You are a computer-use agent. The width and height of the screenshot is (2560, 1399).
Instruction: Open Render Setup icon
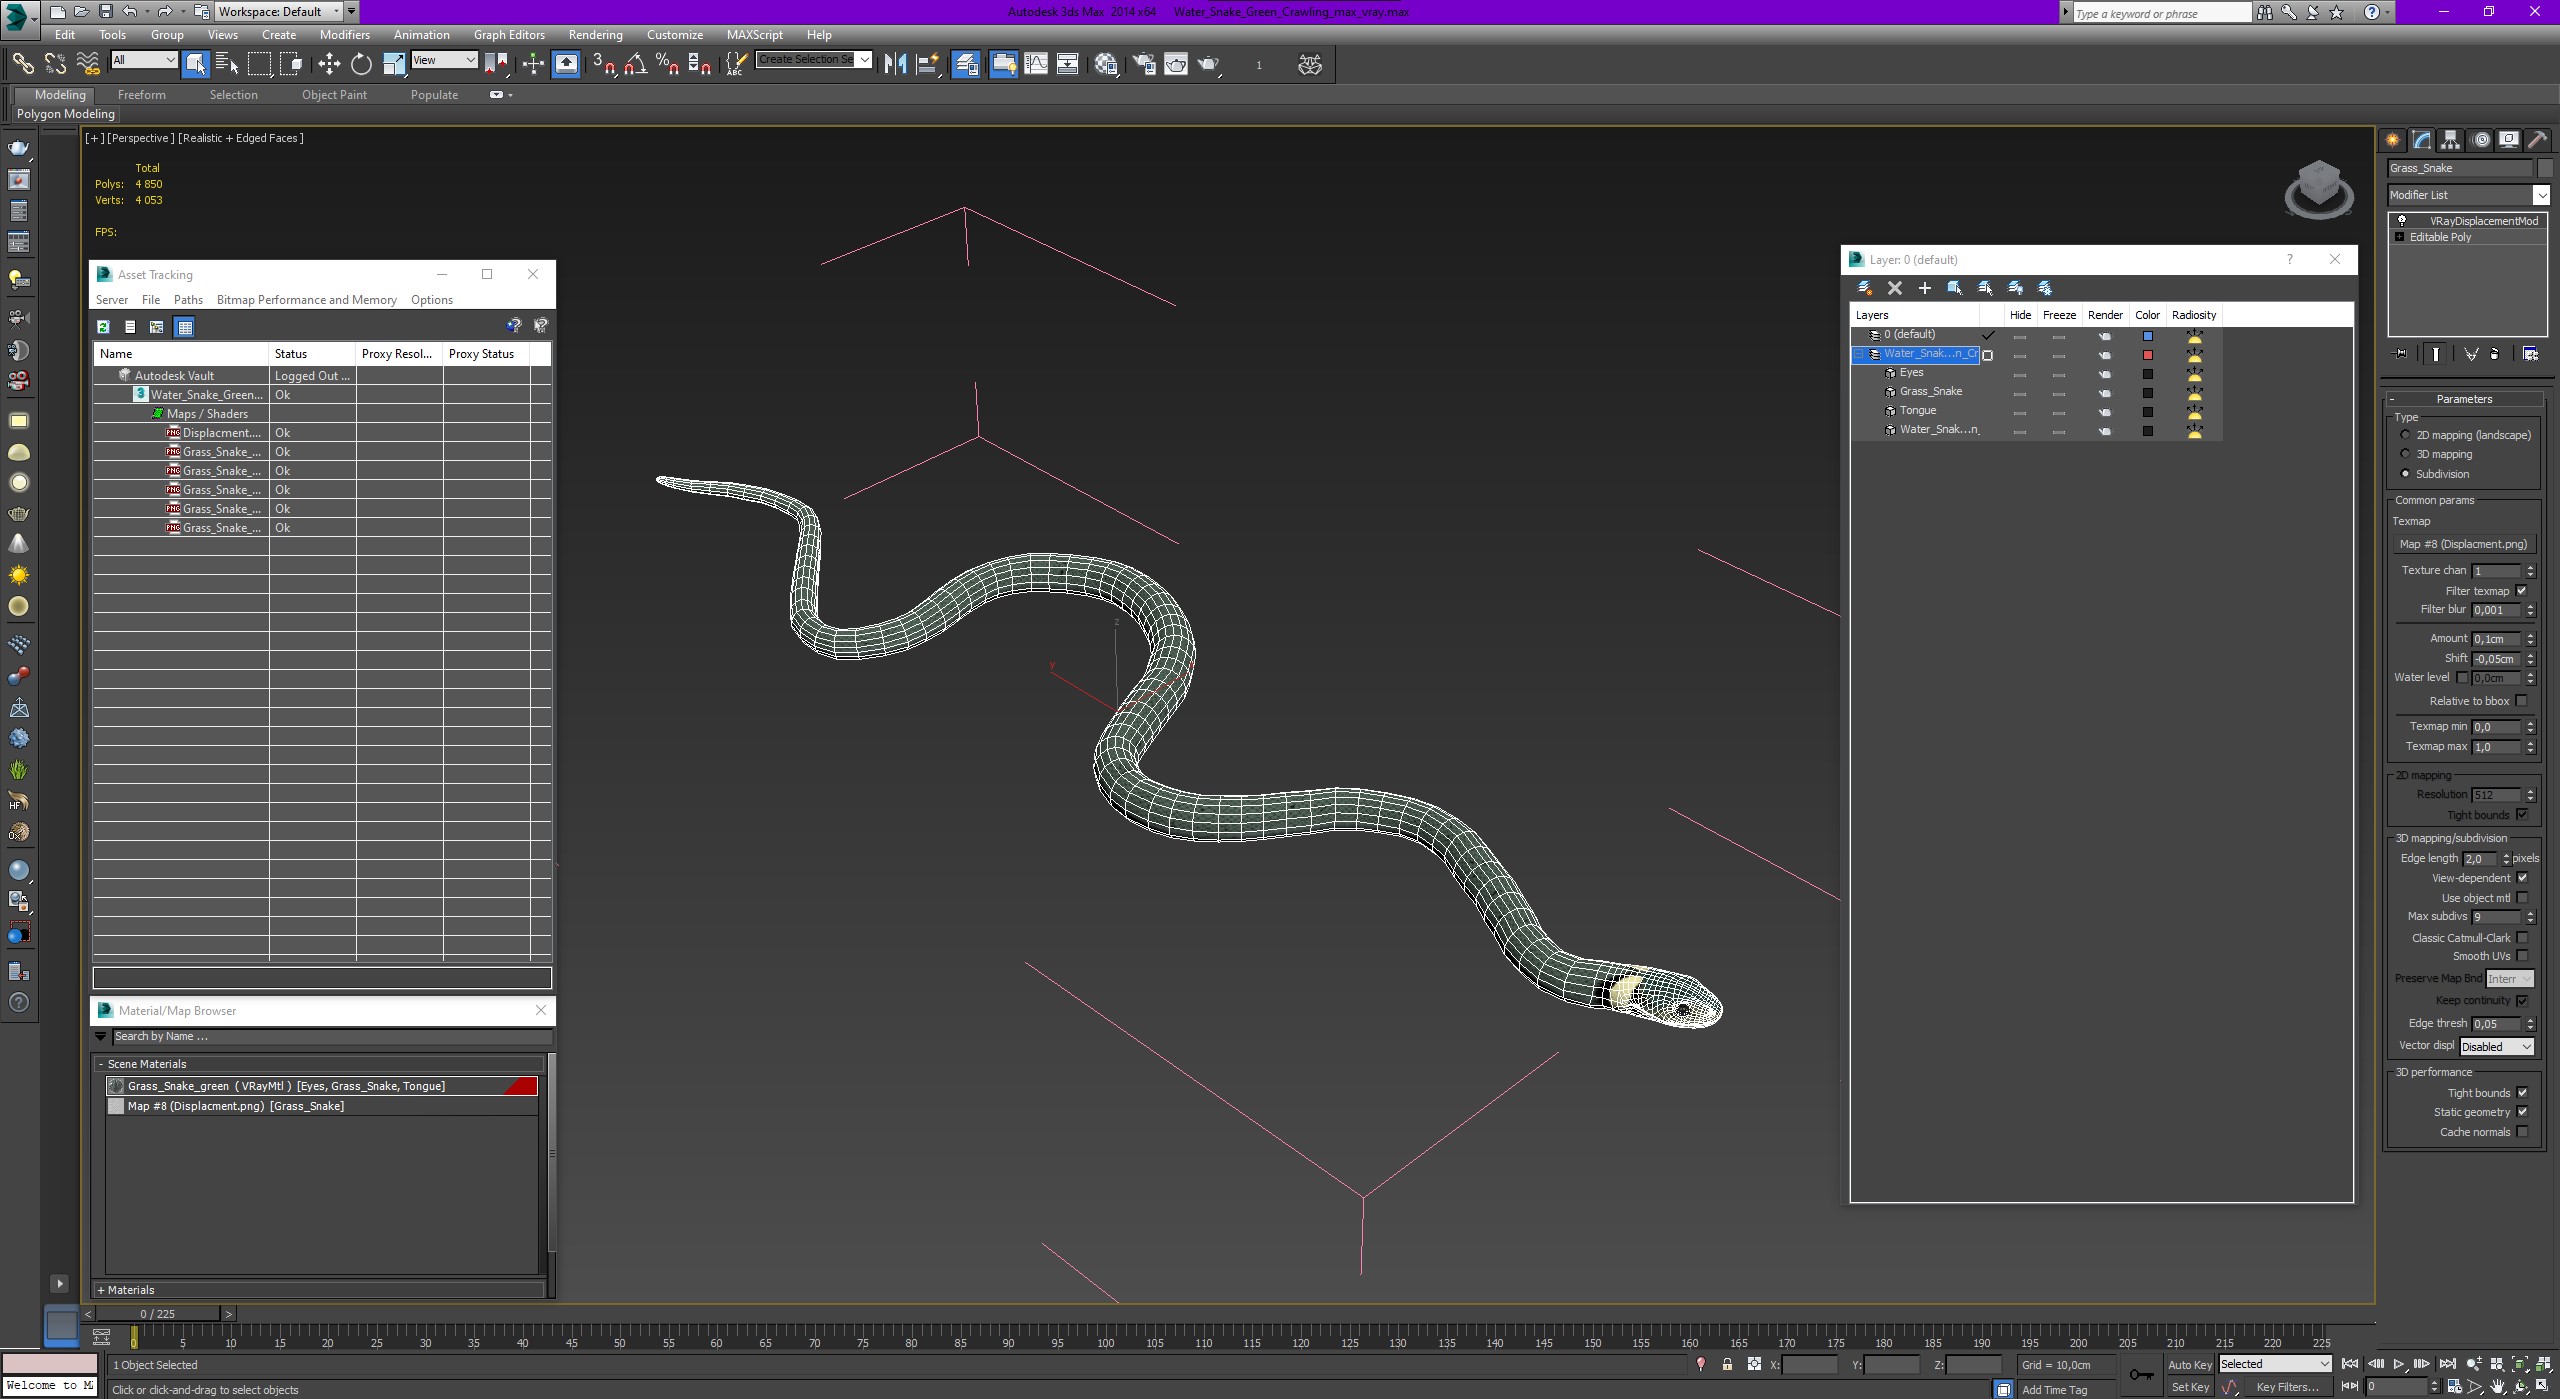1144,64
